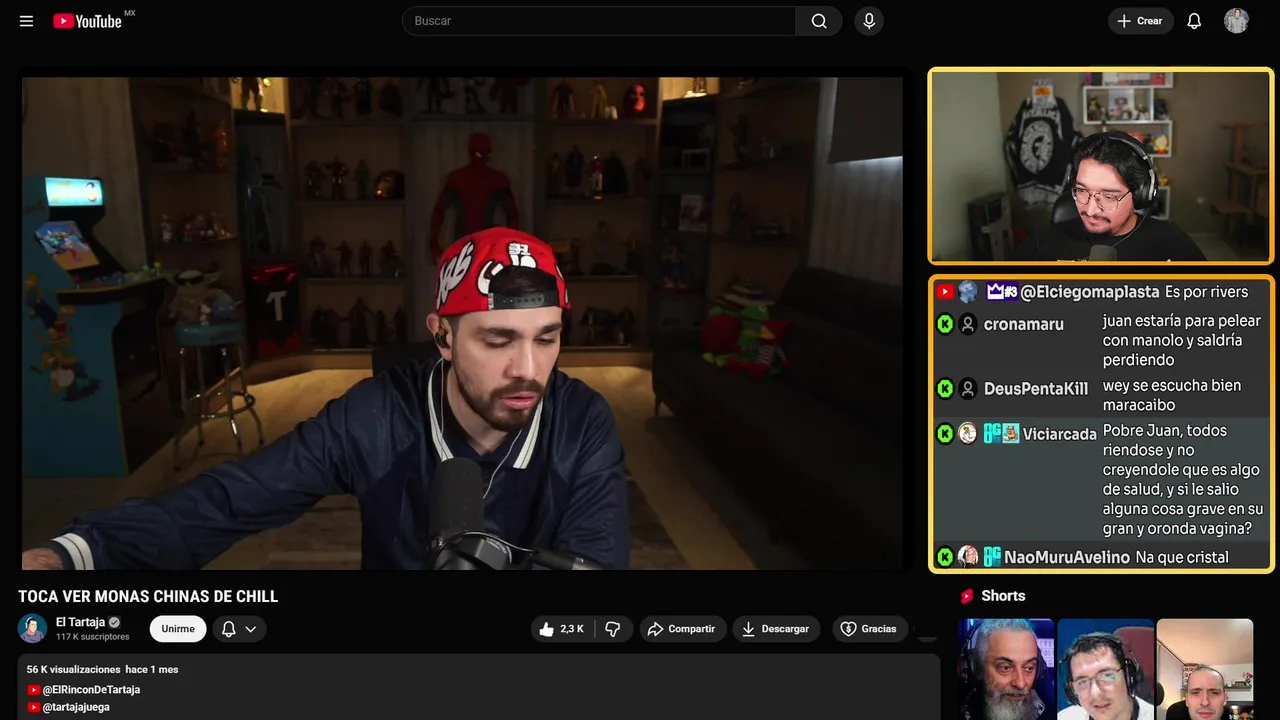Image resolution: width=1280 pixels, height=720 pixels.
Task: Click the '117 K suscriptores' text
Action: [x=93, y=637]
